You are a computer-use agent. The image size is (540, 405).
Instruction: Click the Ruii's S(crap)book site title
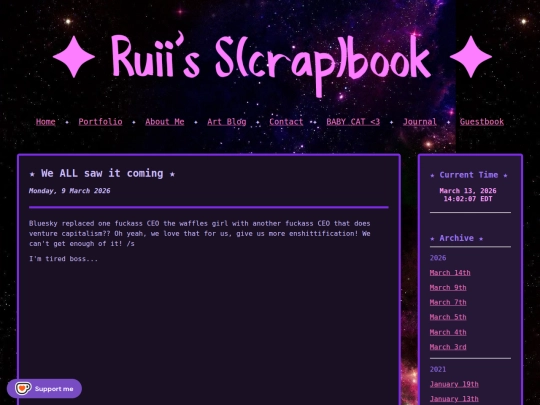tap(271, 62)
